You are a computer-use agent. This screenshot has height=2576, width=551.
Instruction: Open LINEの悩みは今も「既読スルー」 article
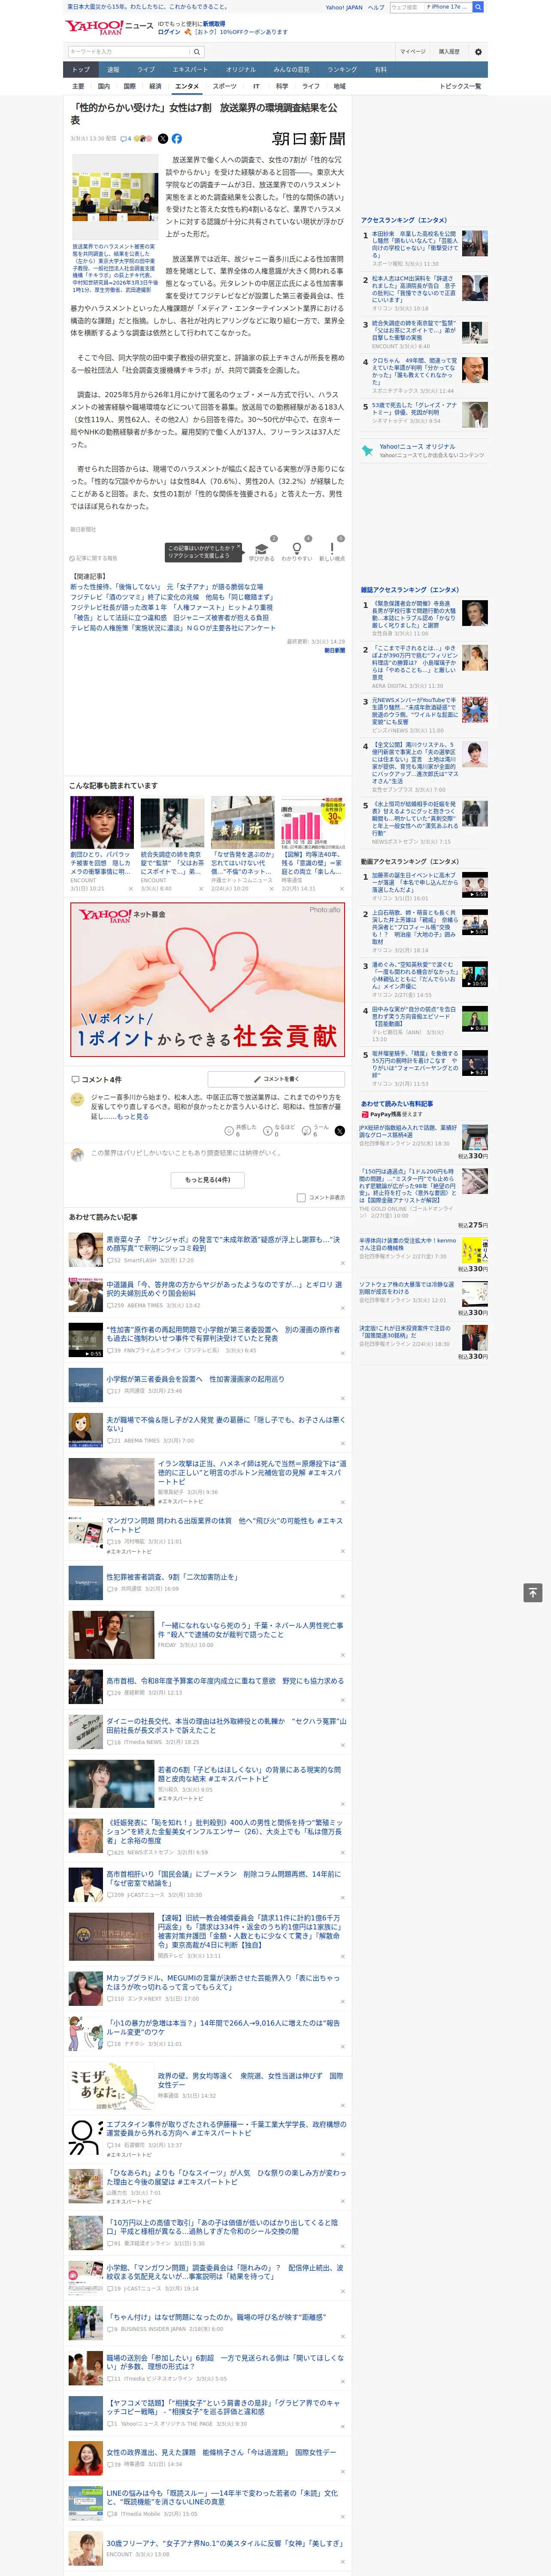pos(222,2497)
